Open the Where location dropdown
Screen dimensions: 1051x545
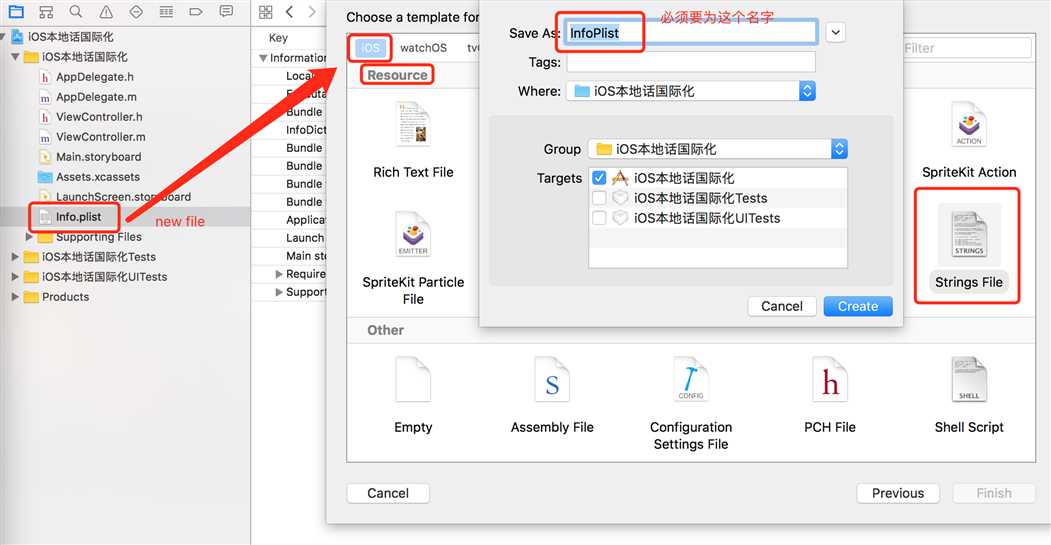click(x=691, y=91)
